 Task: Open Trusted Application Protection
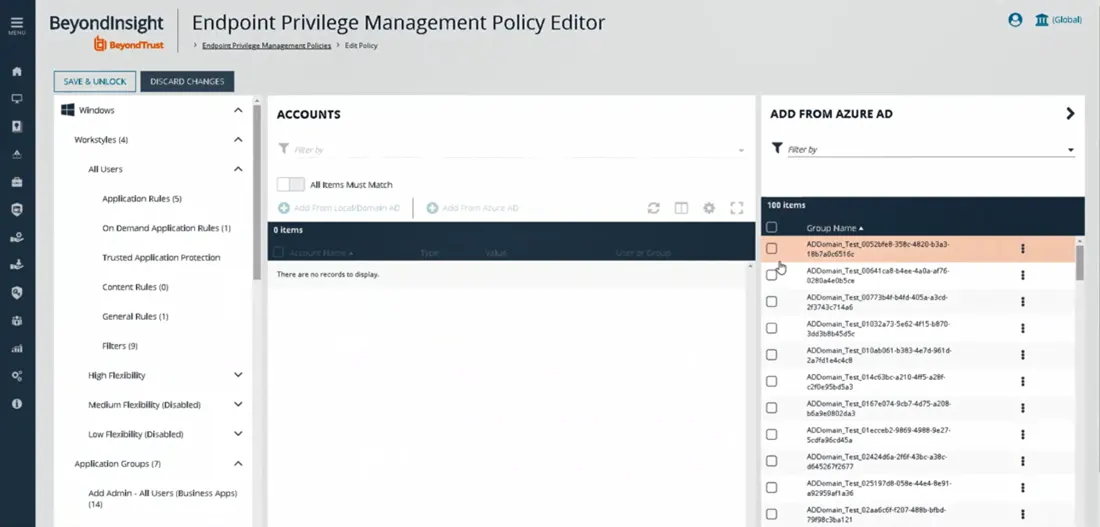(x=161, y=258)
